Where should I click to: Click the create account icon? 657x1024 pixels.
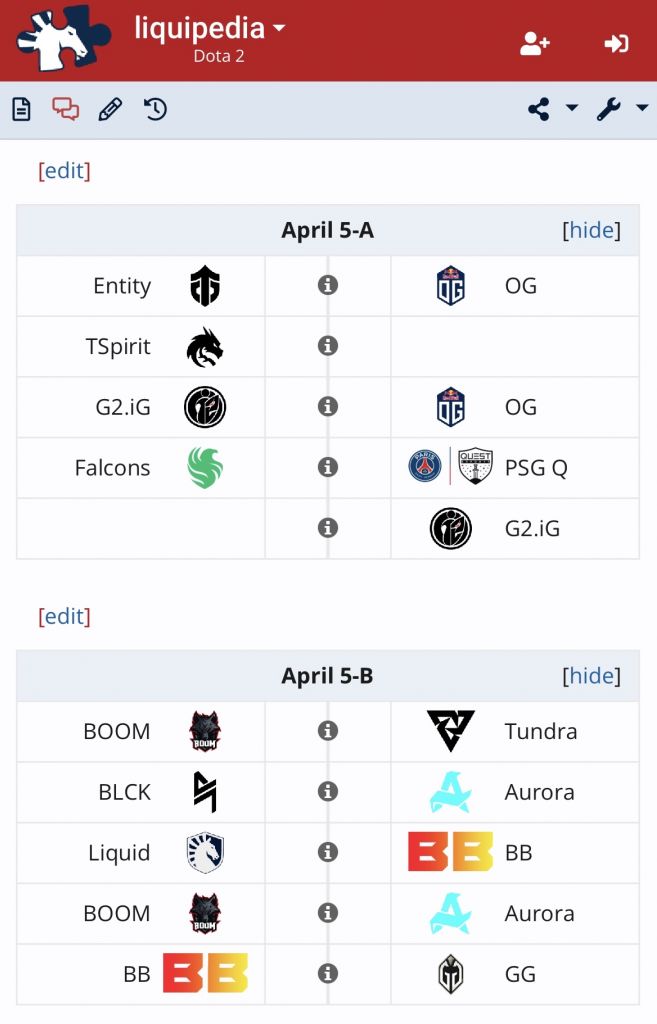point(535,43)
